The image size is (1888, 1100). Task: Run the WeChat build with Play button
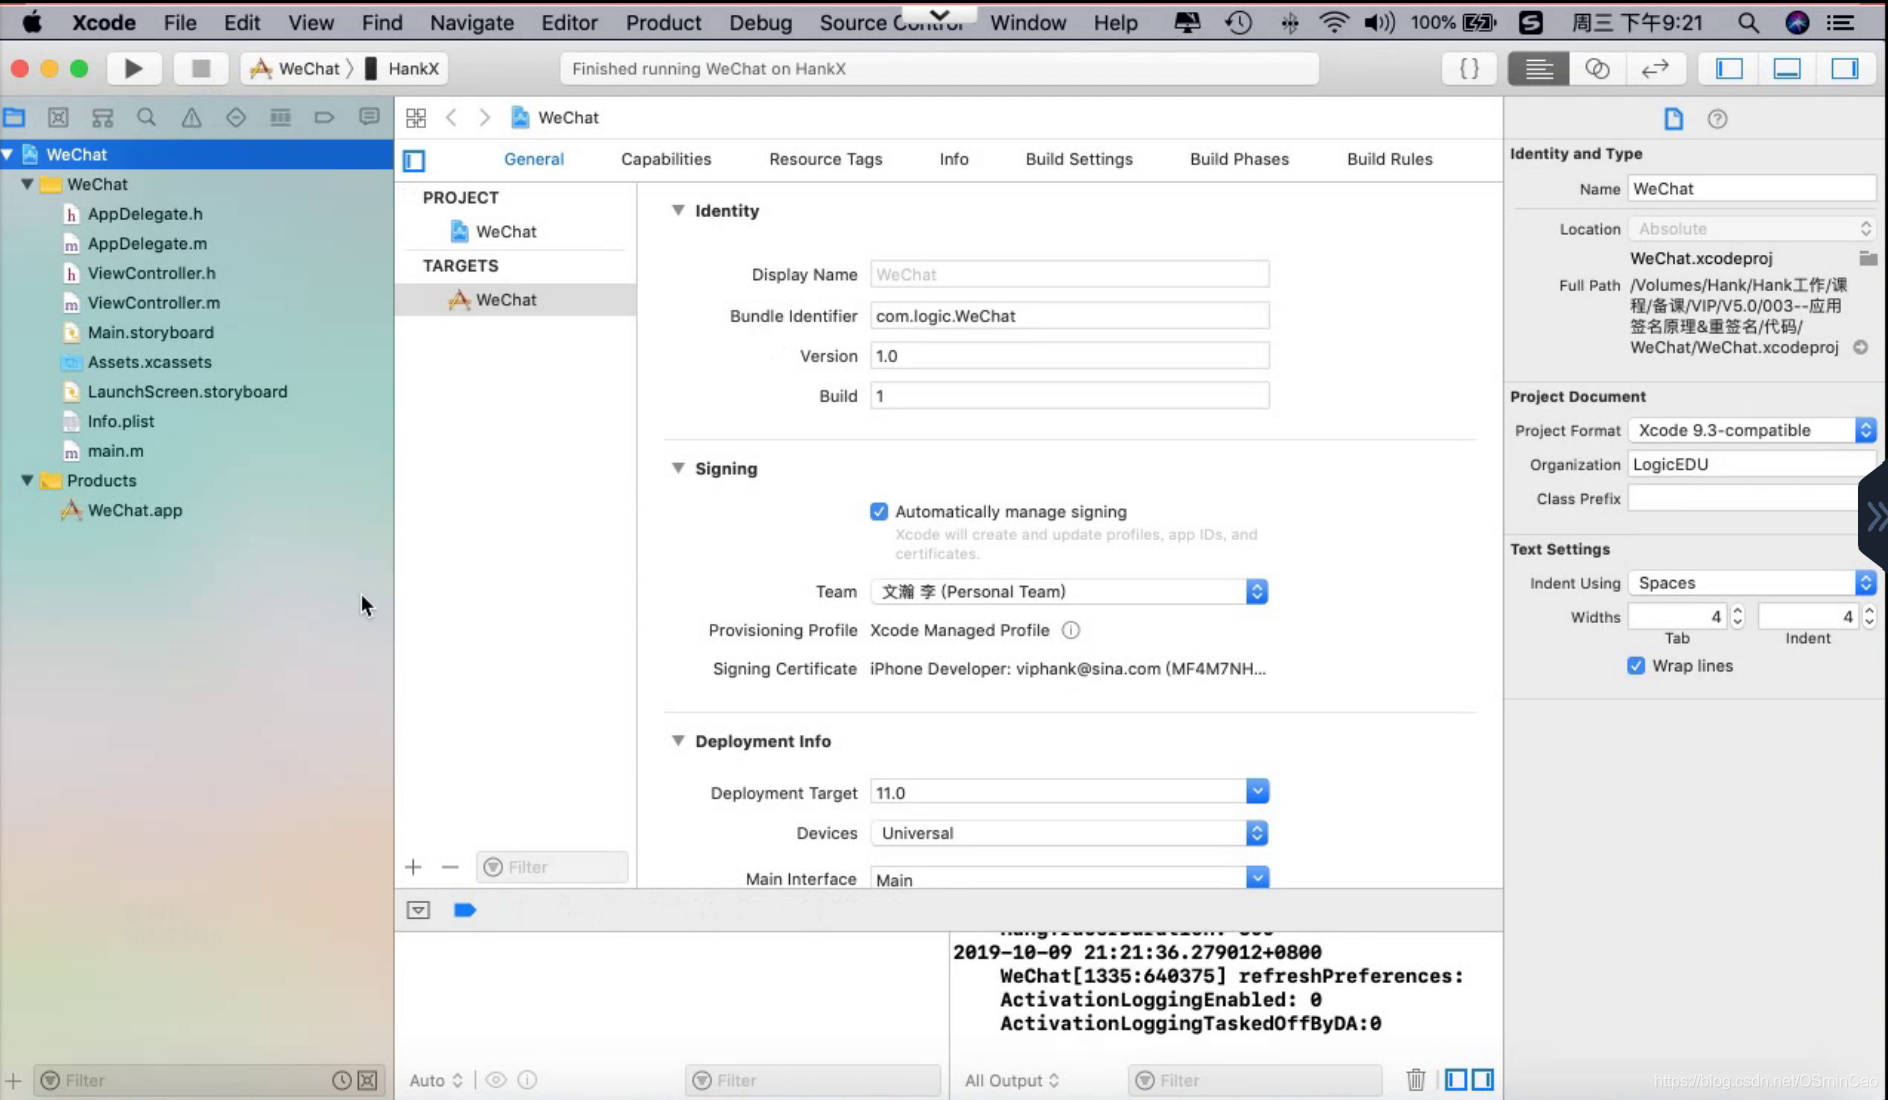[x=132, y=68]
